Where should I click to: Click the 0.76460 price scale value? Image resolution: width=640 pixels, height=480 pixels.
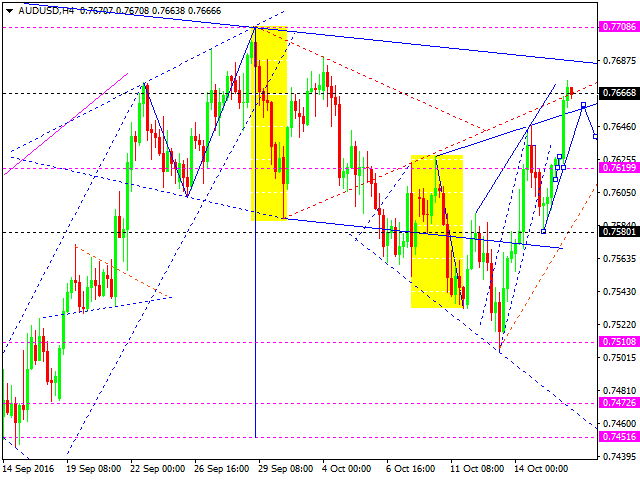(x=619, y=127)
